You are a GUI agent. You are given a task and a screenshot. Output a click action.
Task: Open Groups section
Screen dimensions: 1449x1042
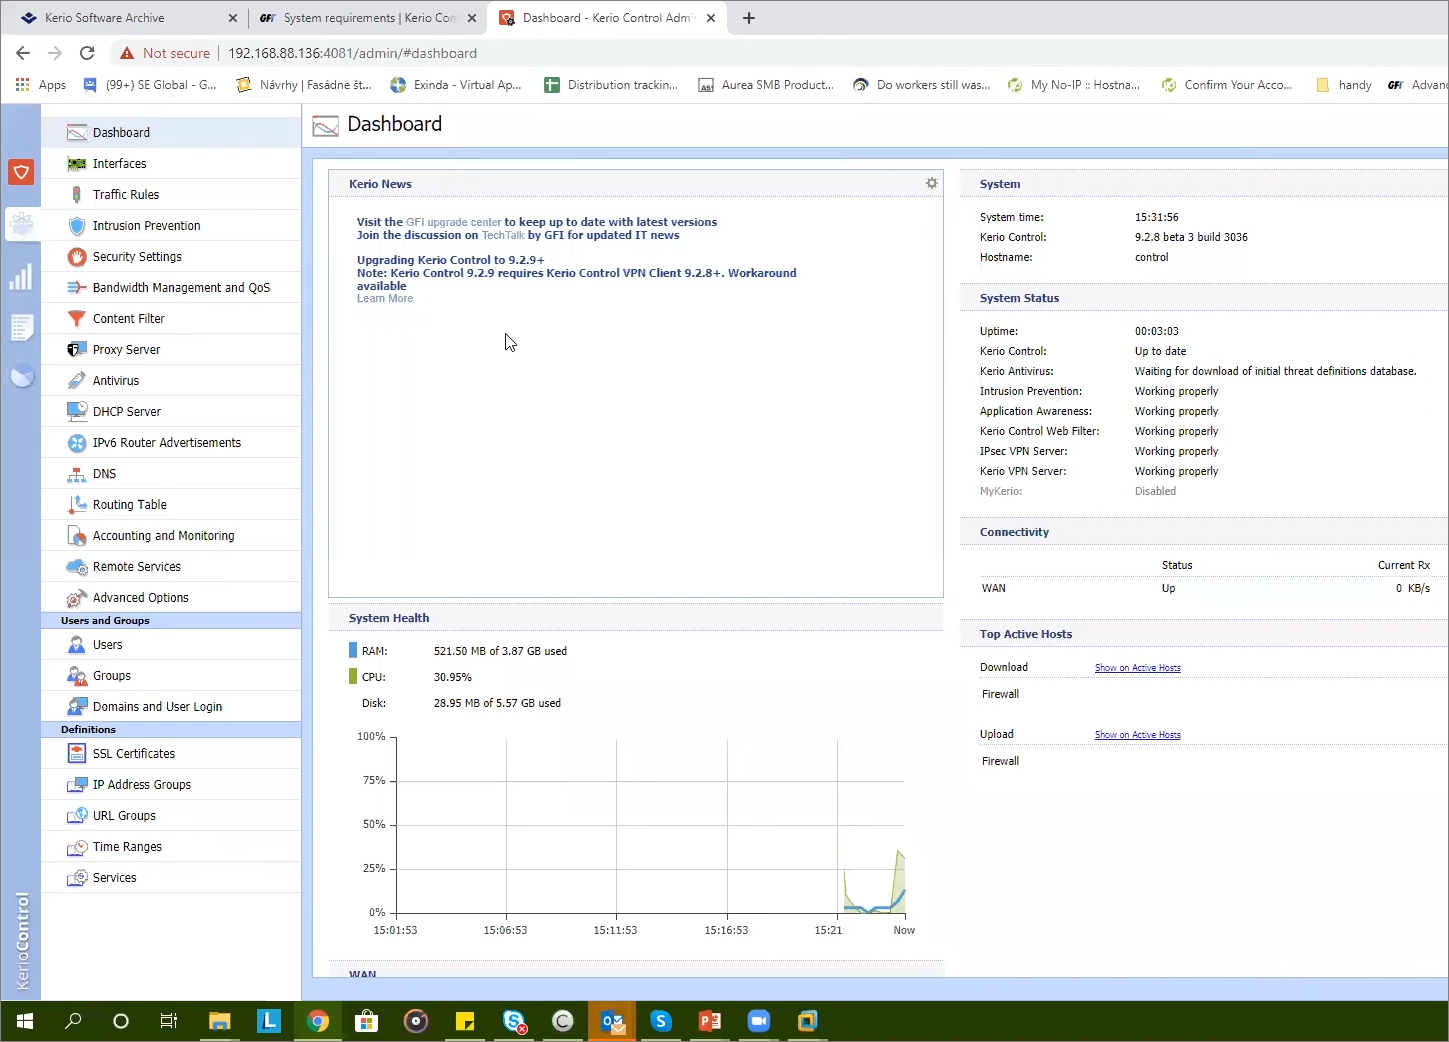171,675
